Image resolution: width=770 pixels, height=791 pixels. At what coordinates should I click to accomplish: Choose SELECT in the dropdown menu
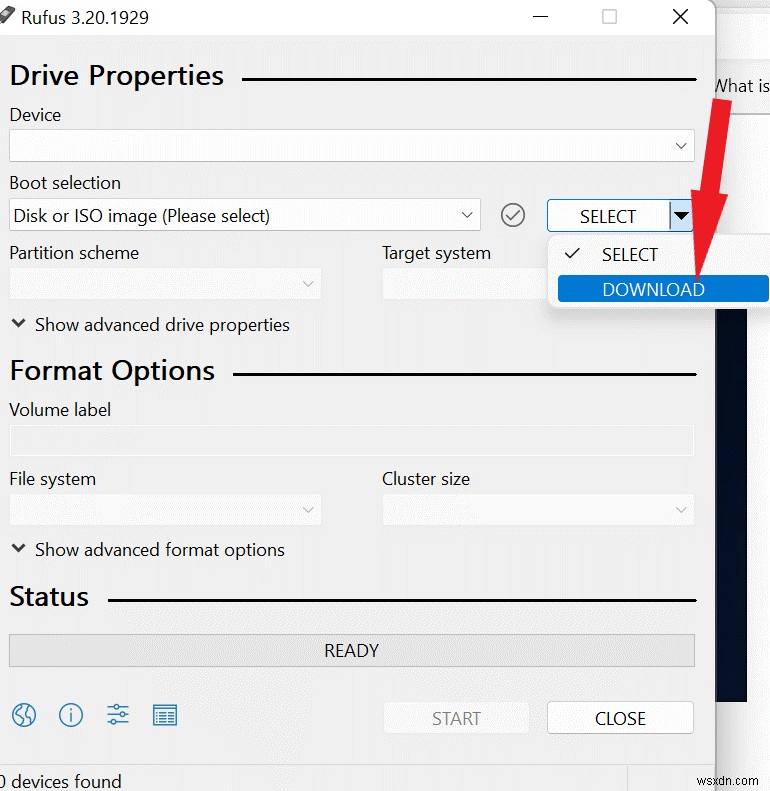pos(663,254)
